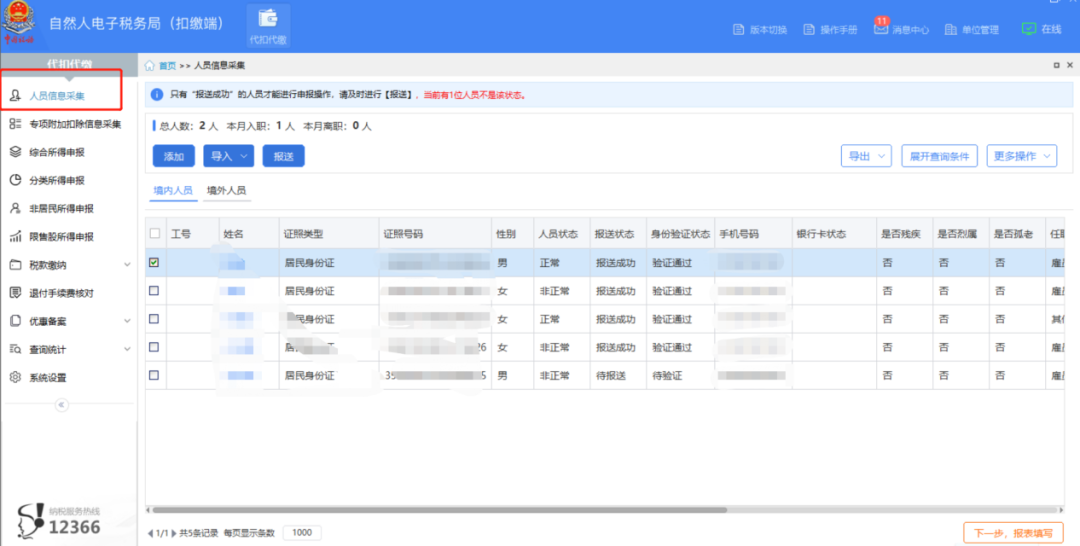Click the 首页 home icon in breadcrumb
The width and height of the screenshot is (1080, 546).
click(150, 65)
